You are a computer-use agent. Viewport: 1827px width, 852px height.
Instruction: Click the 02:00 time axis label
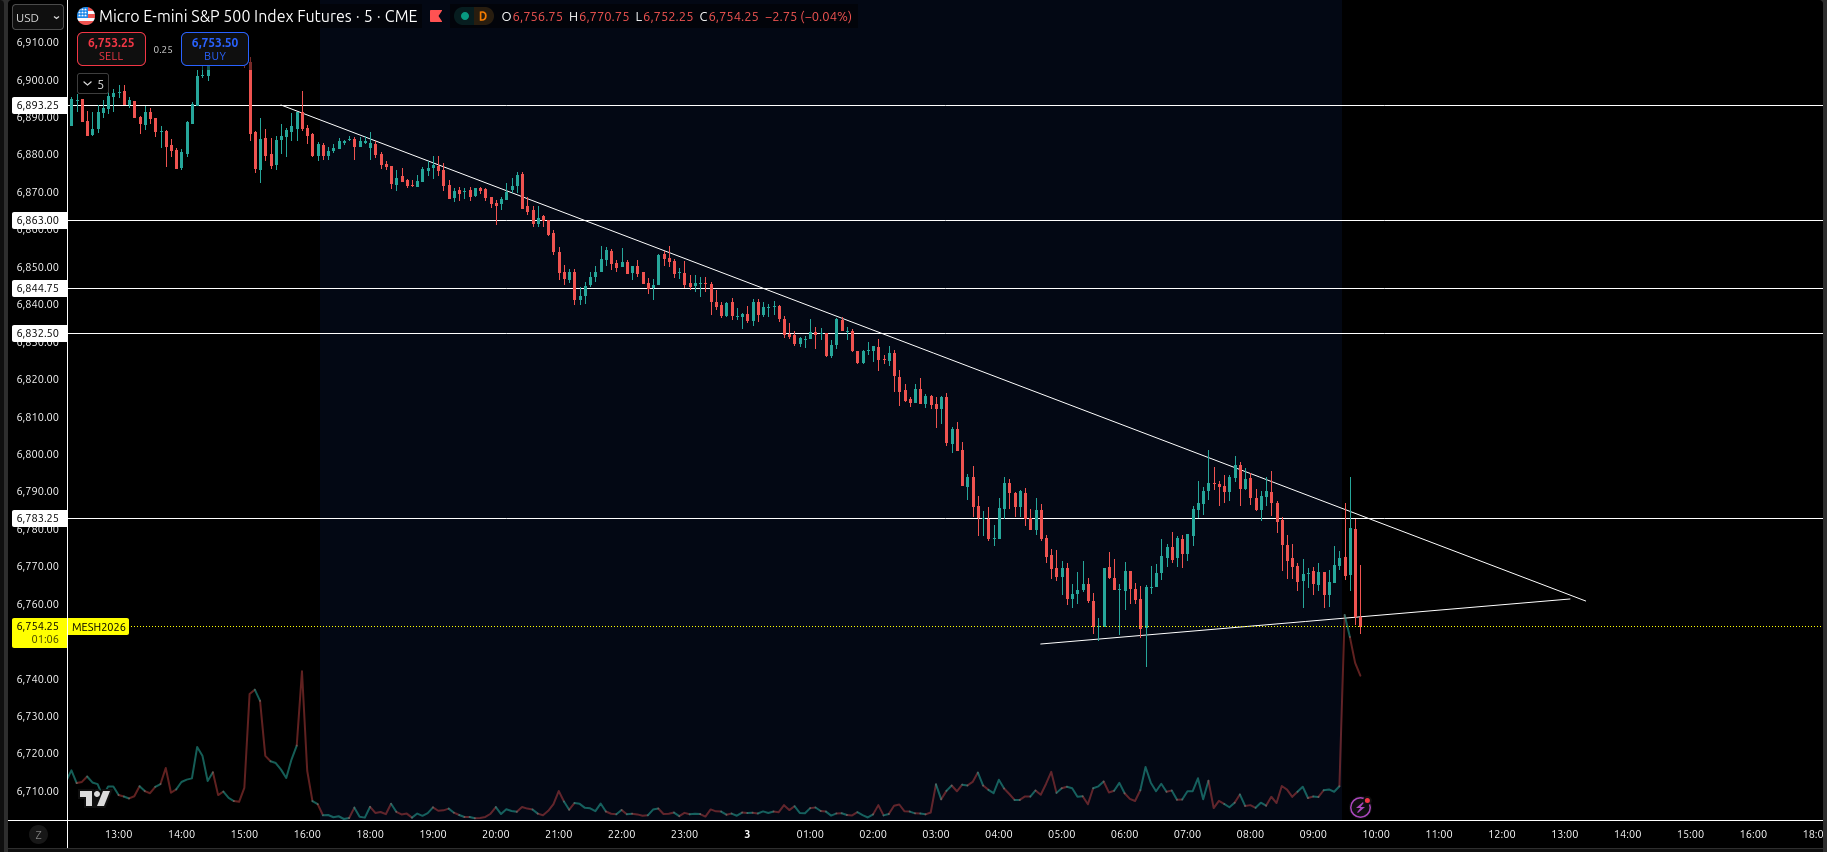coord(873,834)
